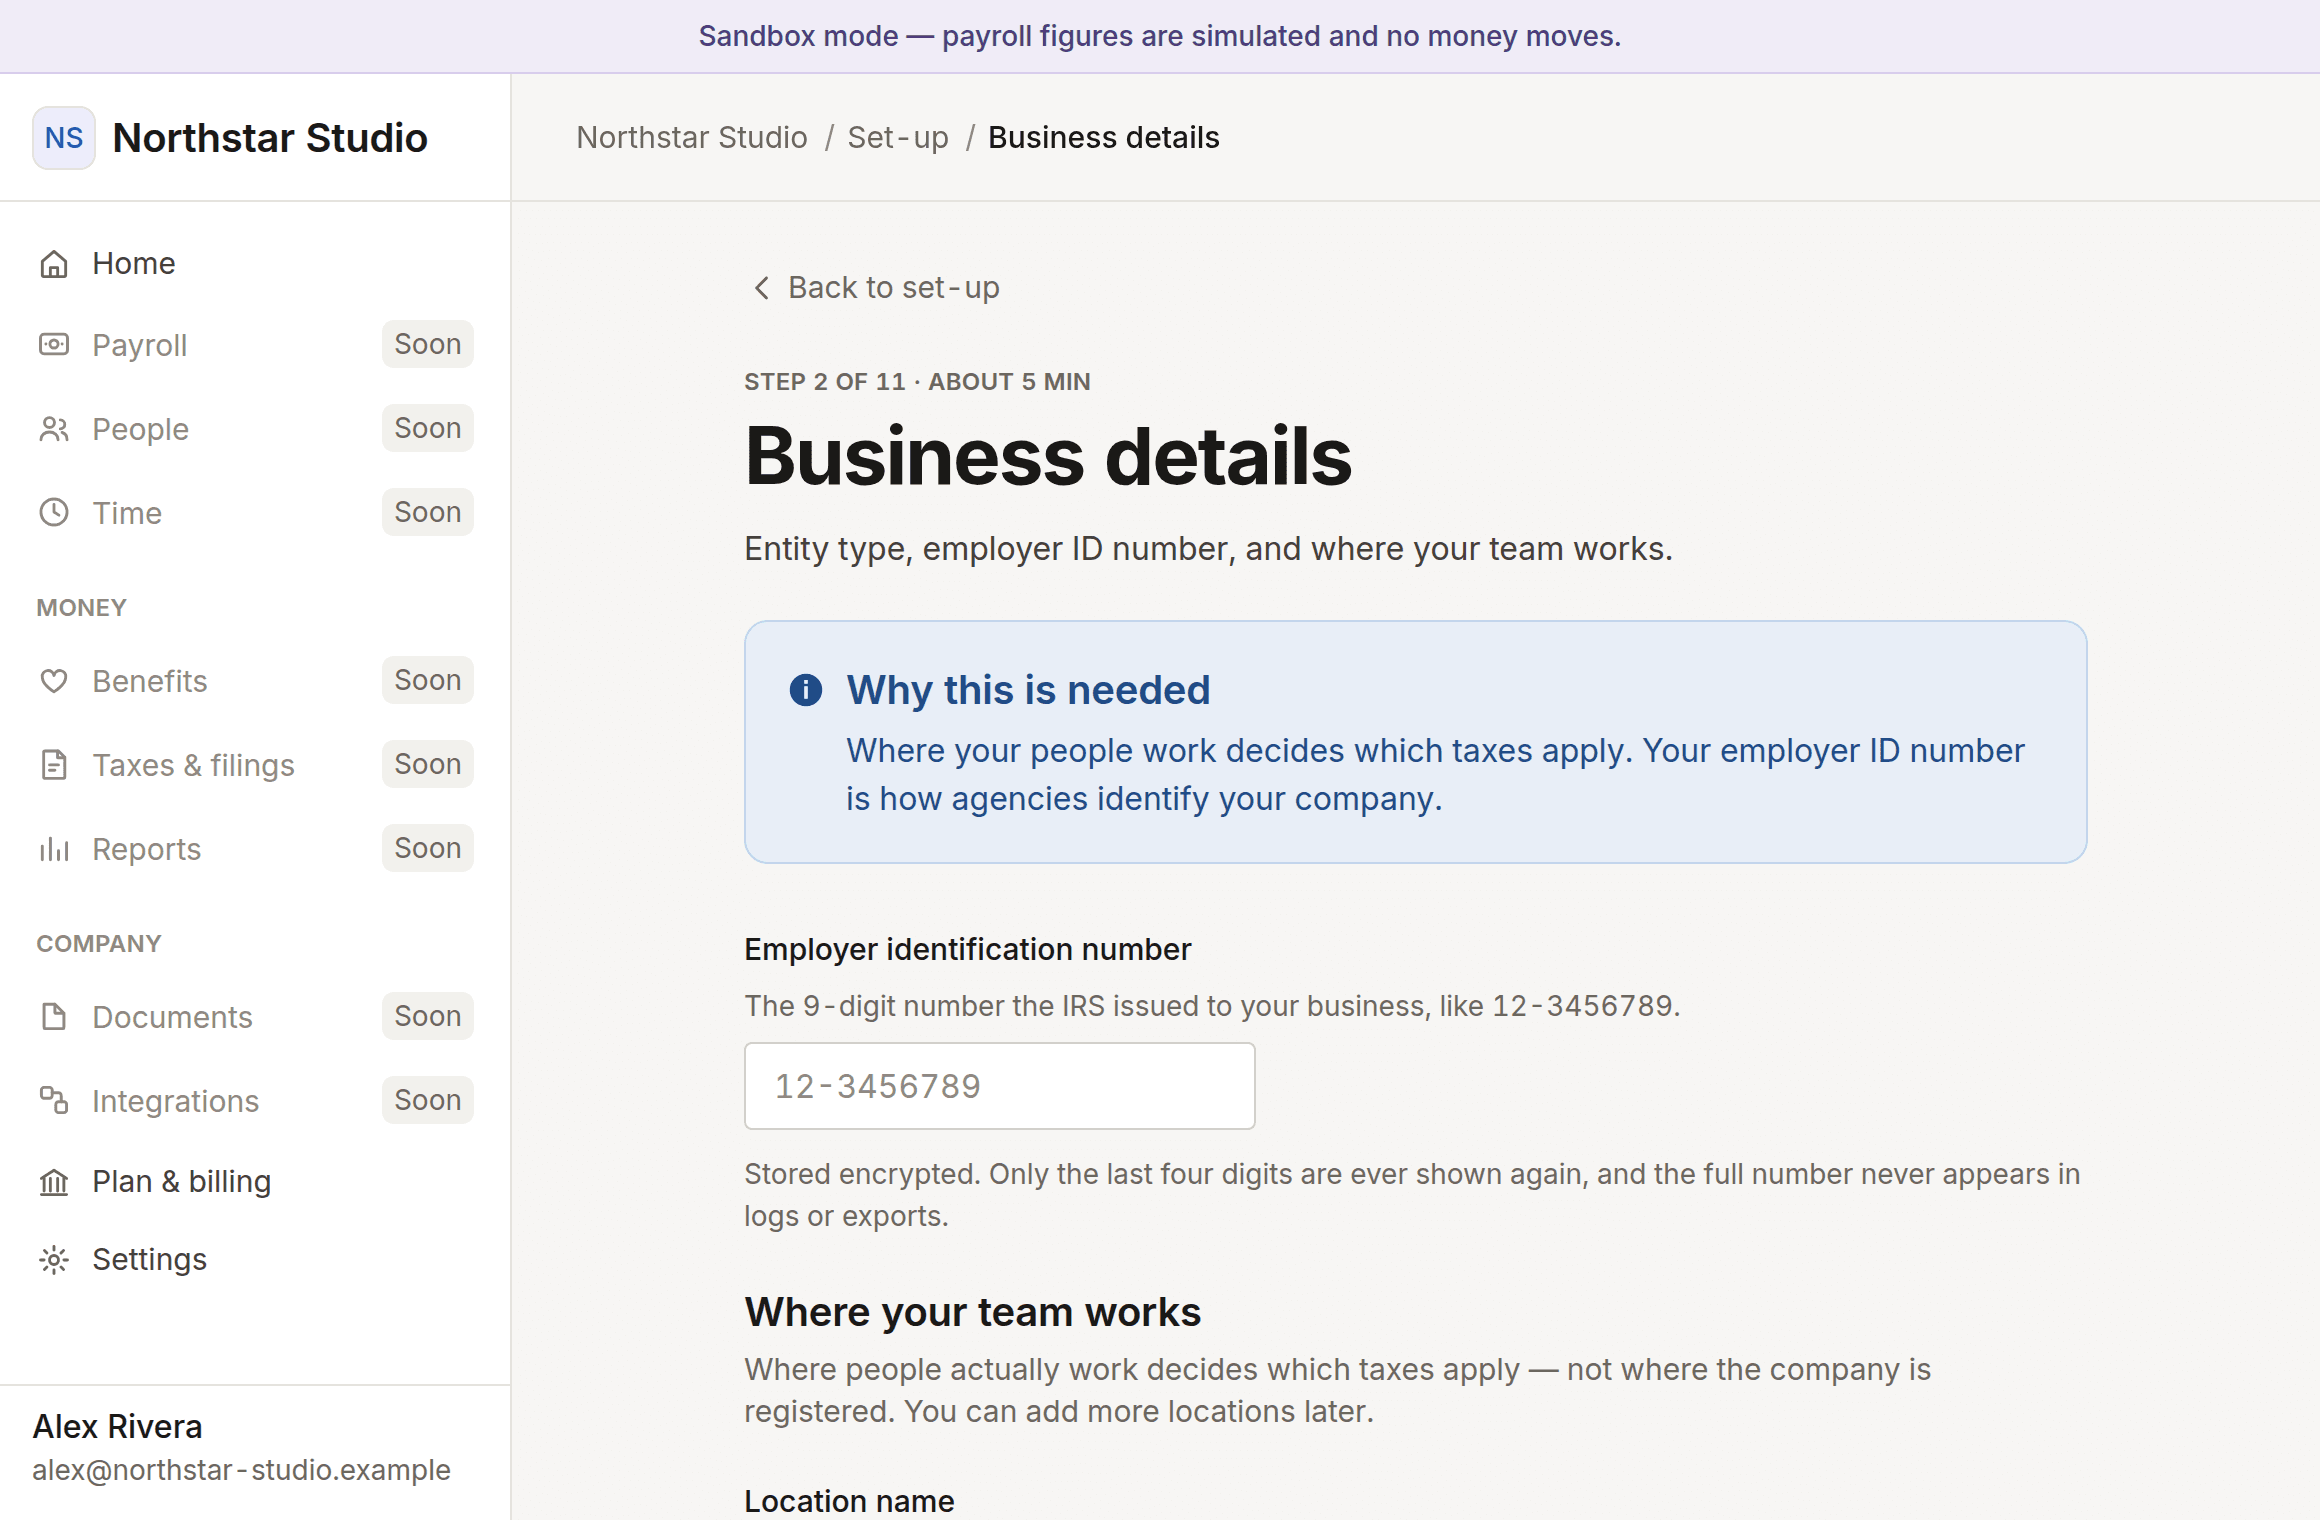Screen dimensions: 2320x1520
Task: Click the back chevron arrow icon
Action: pyautogui.click(x=761, y=288)
